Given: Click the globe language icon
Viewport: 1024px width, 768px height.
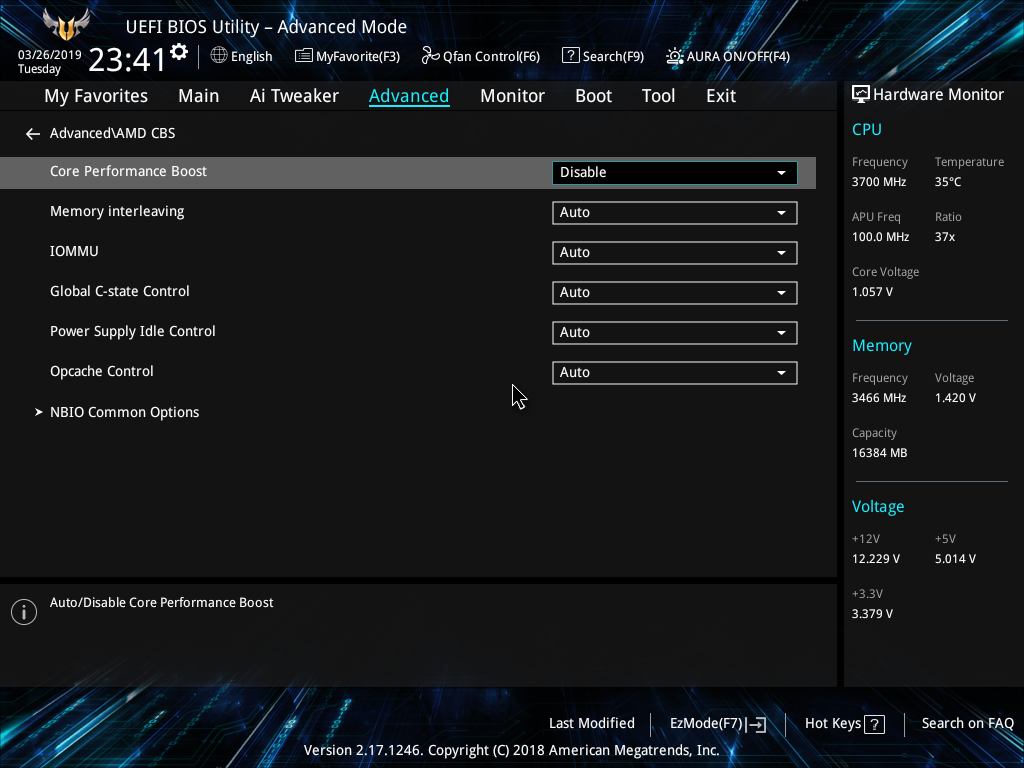Looking at the screenshot, I should [x=219, y=56].
